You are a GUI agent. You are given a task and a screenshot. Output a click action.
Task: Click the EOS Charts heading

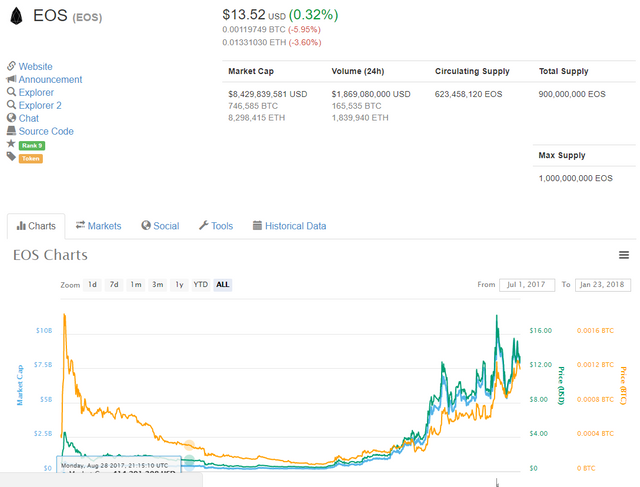pyautogui.click(x=50, y=255)
